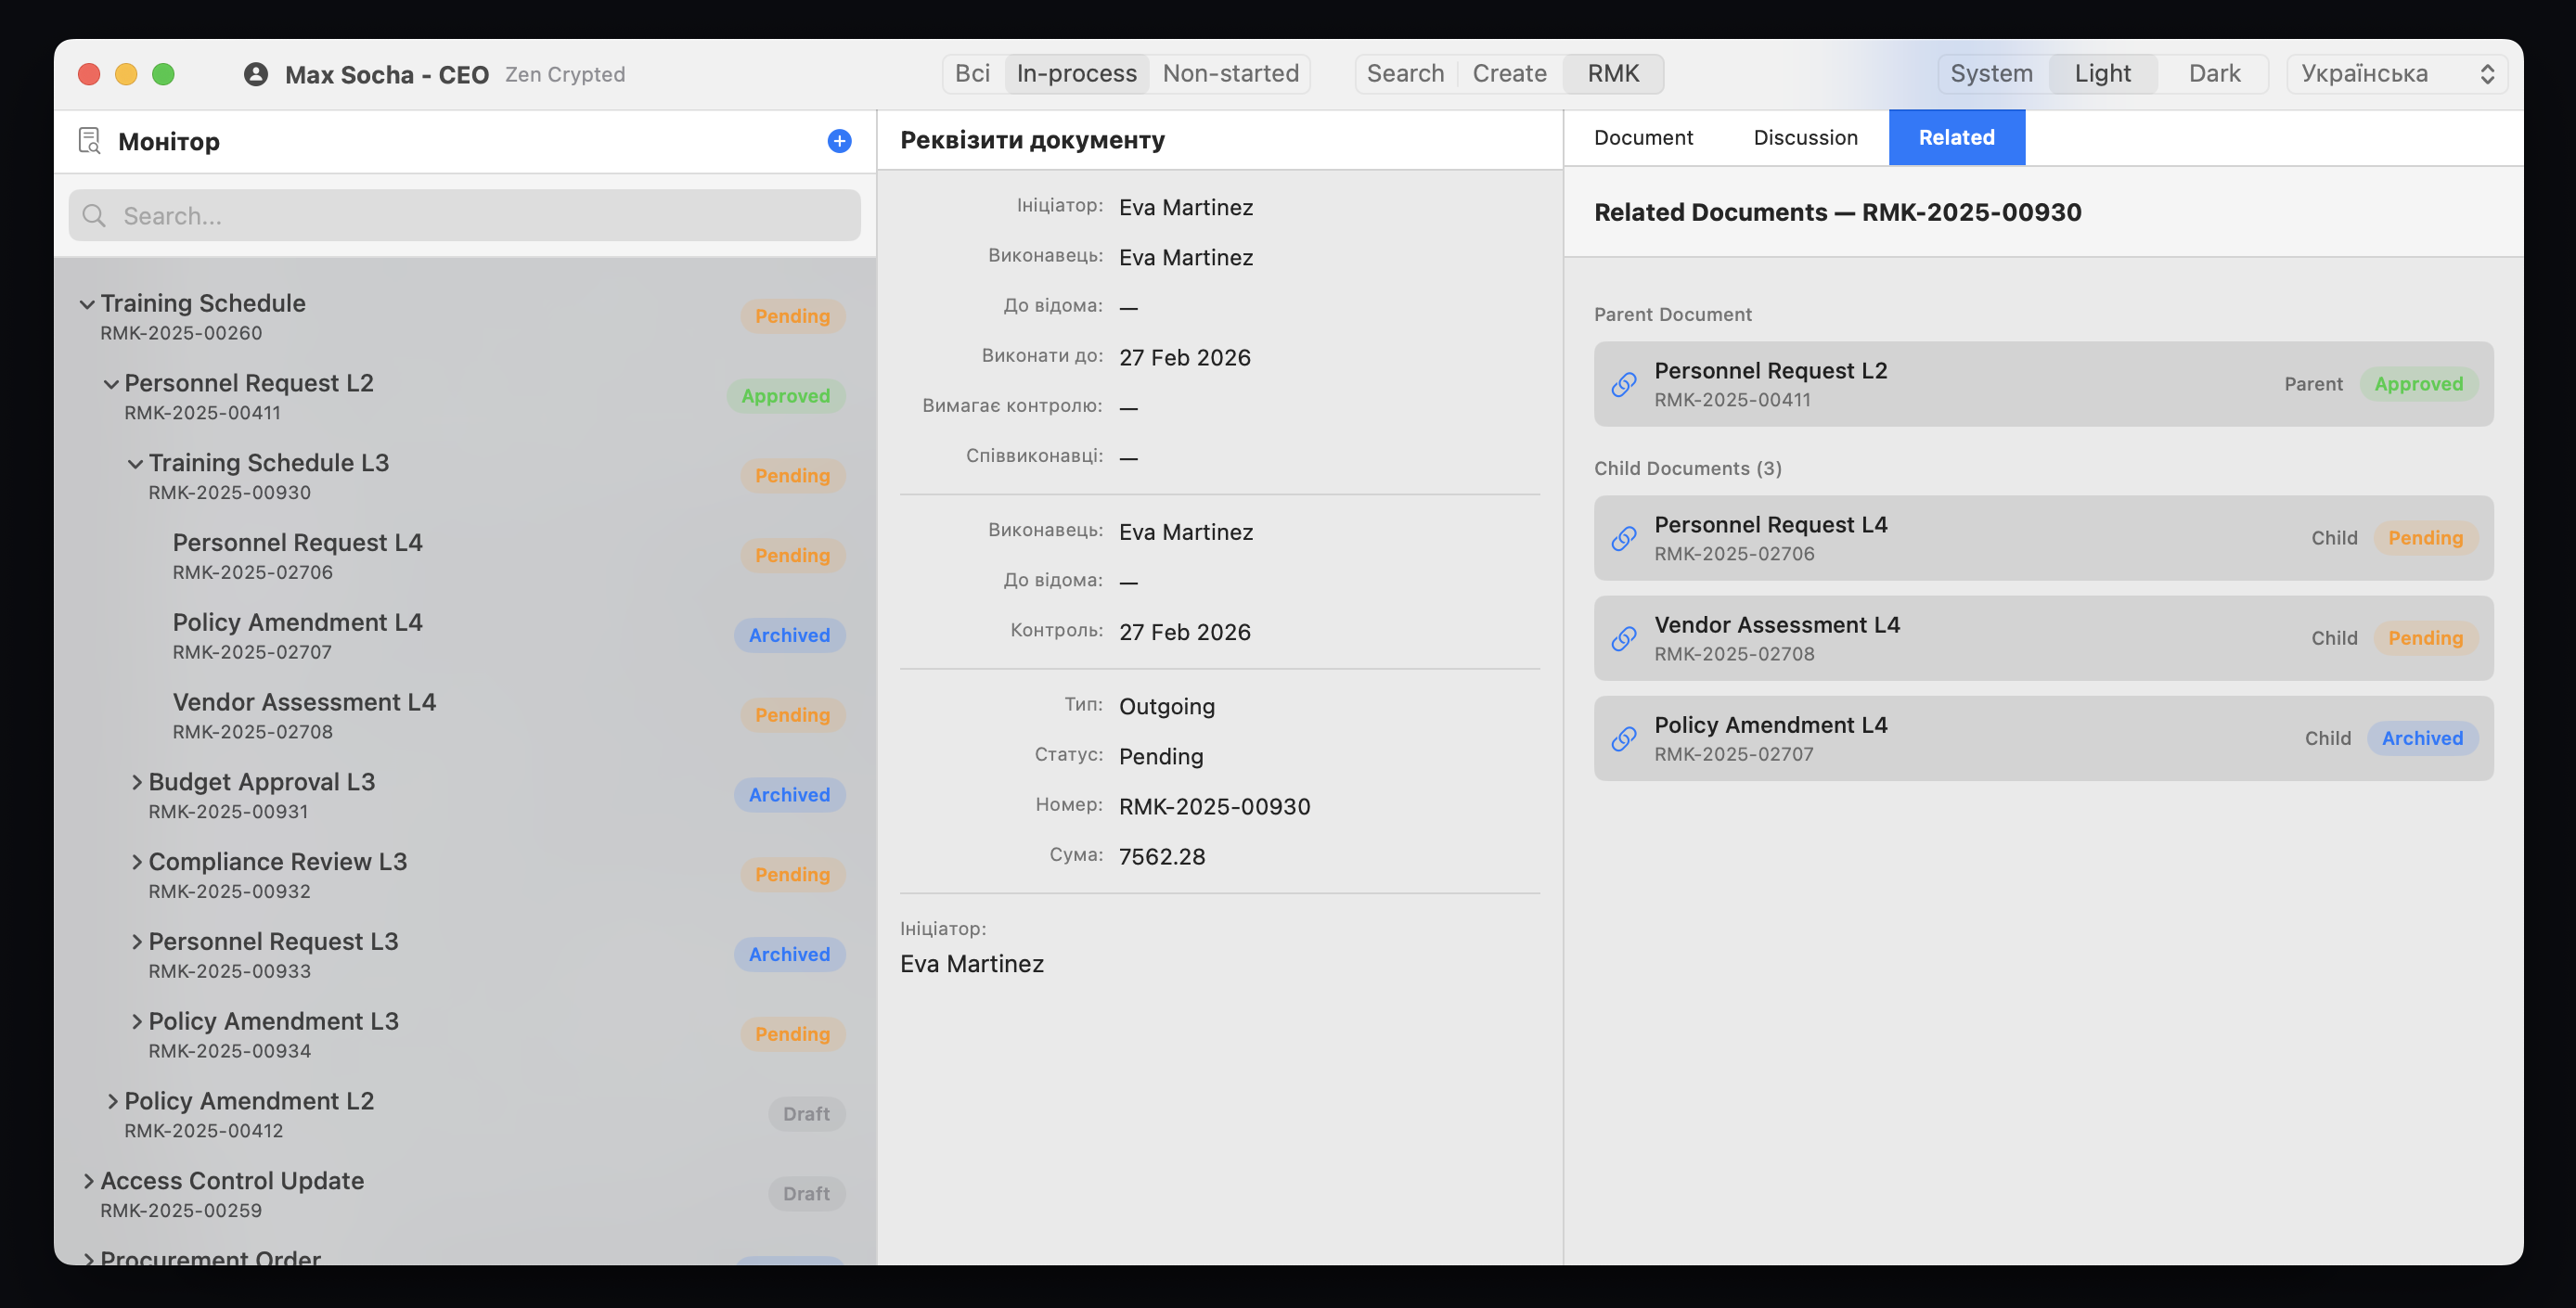Click the Монітор document icon

point(89,141)
